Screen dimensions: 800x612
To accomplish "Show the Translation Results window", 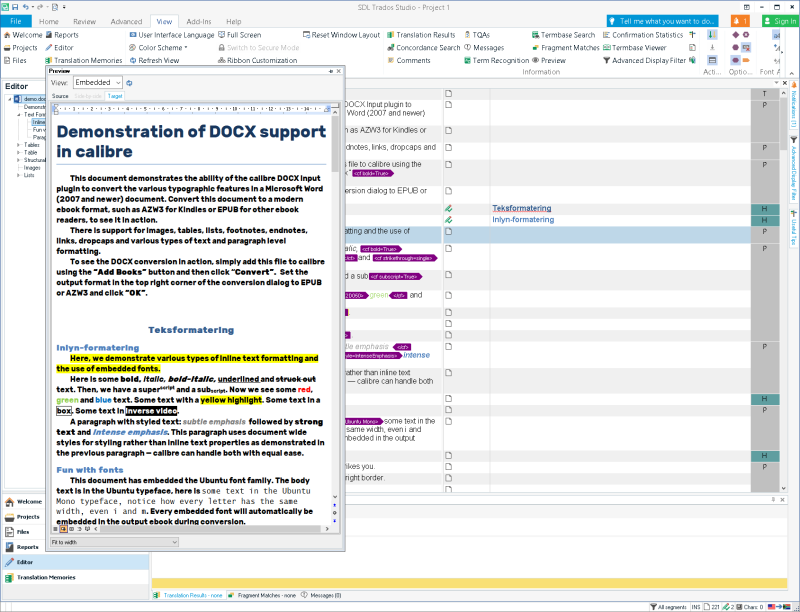I will pos(421,35).
